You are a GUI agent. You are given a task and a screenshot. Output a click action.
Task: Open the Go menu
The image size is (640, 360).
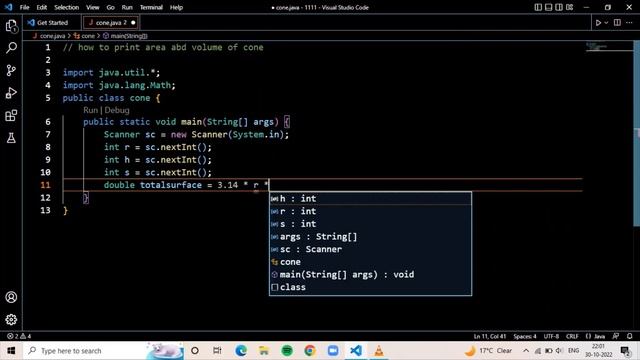pos(110,7)
